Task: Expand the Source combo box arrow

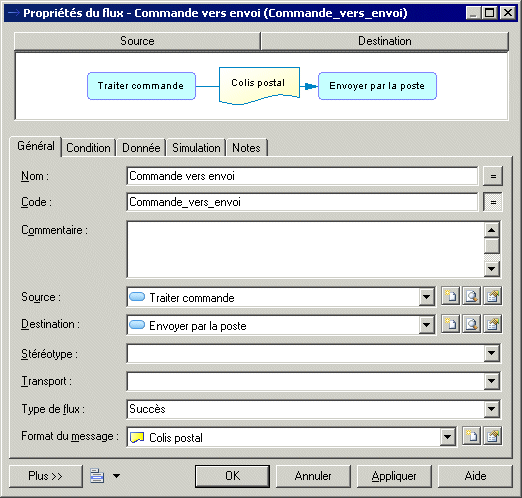Action: pyautogui.click(x=427, y=297)
